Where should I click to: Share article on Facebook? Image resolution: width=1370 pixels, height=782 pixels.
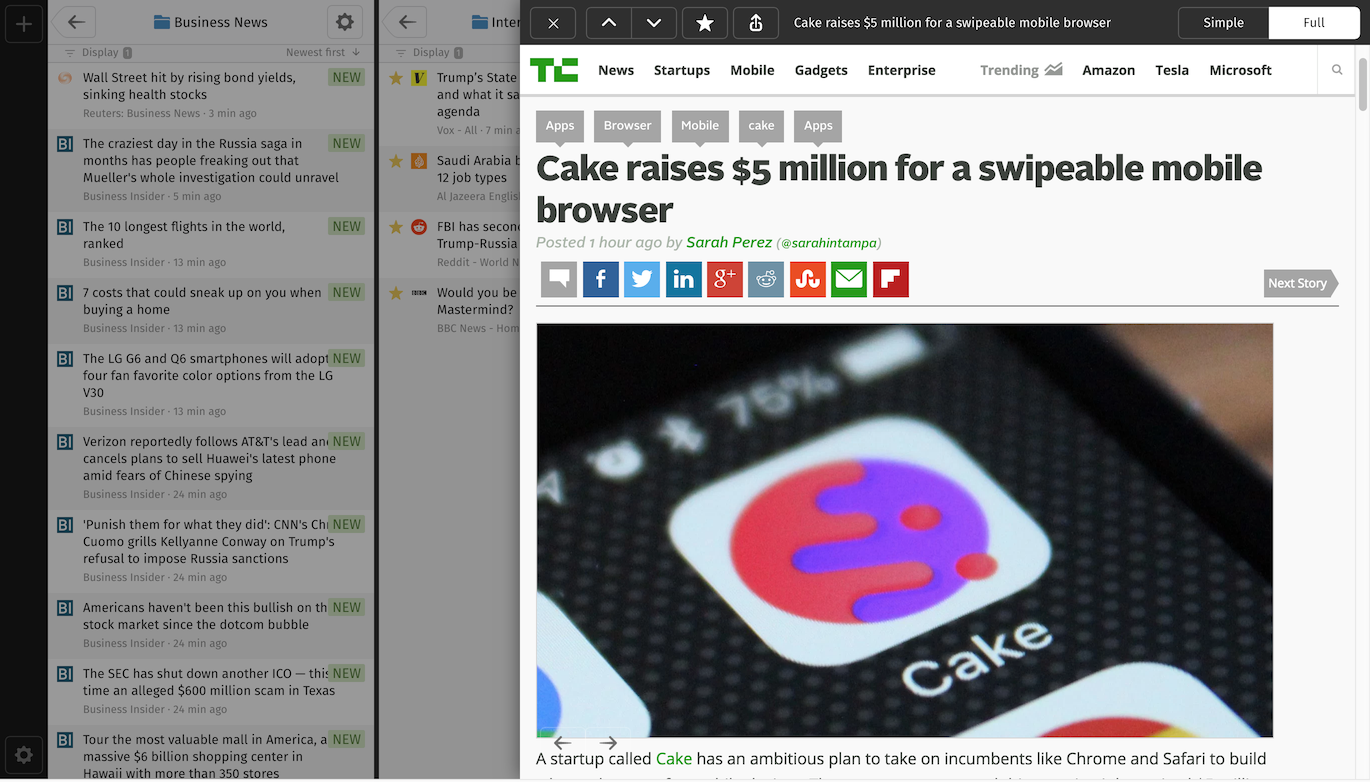coord(600,279)
